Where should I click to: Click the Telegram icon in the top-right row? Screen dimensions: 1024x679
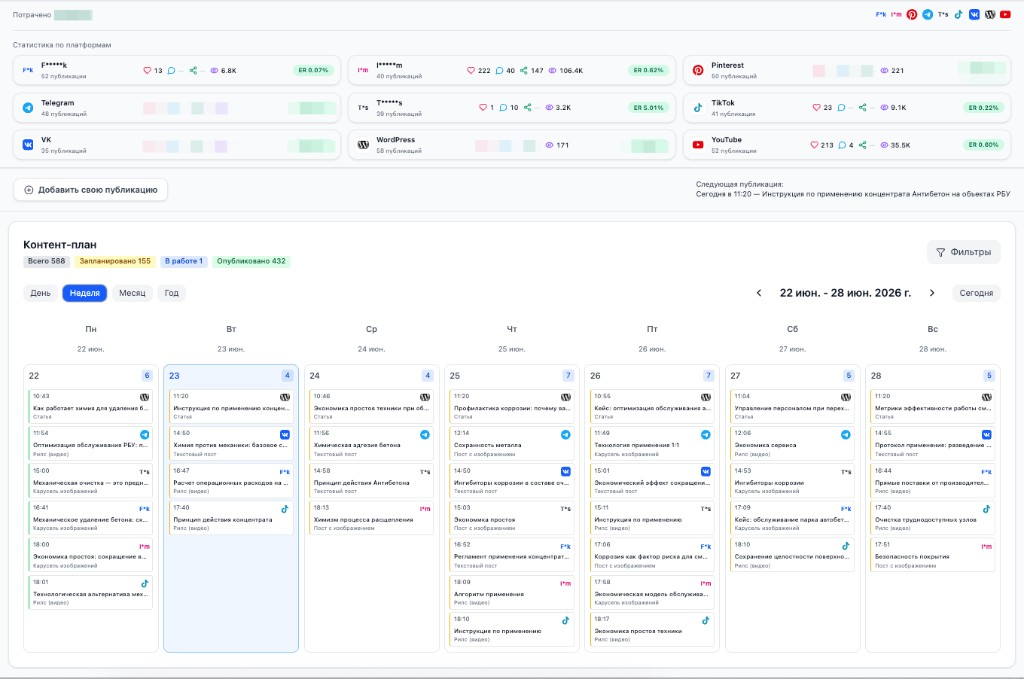(x=927, y=14)
